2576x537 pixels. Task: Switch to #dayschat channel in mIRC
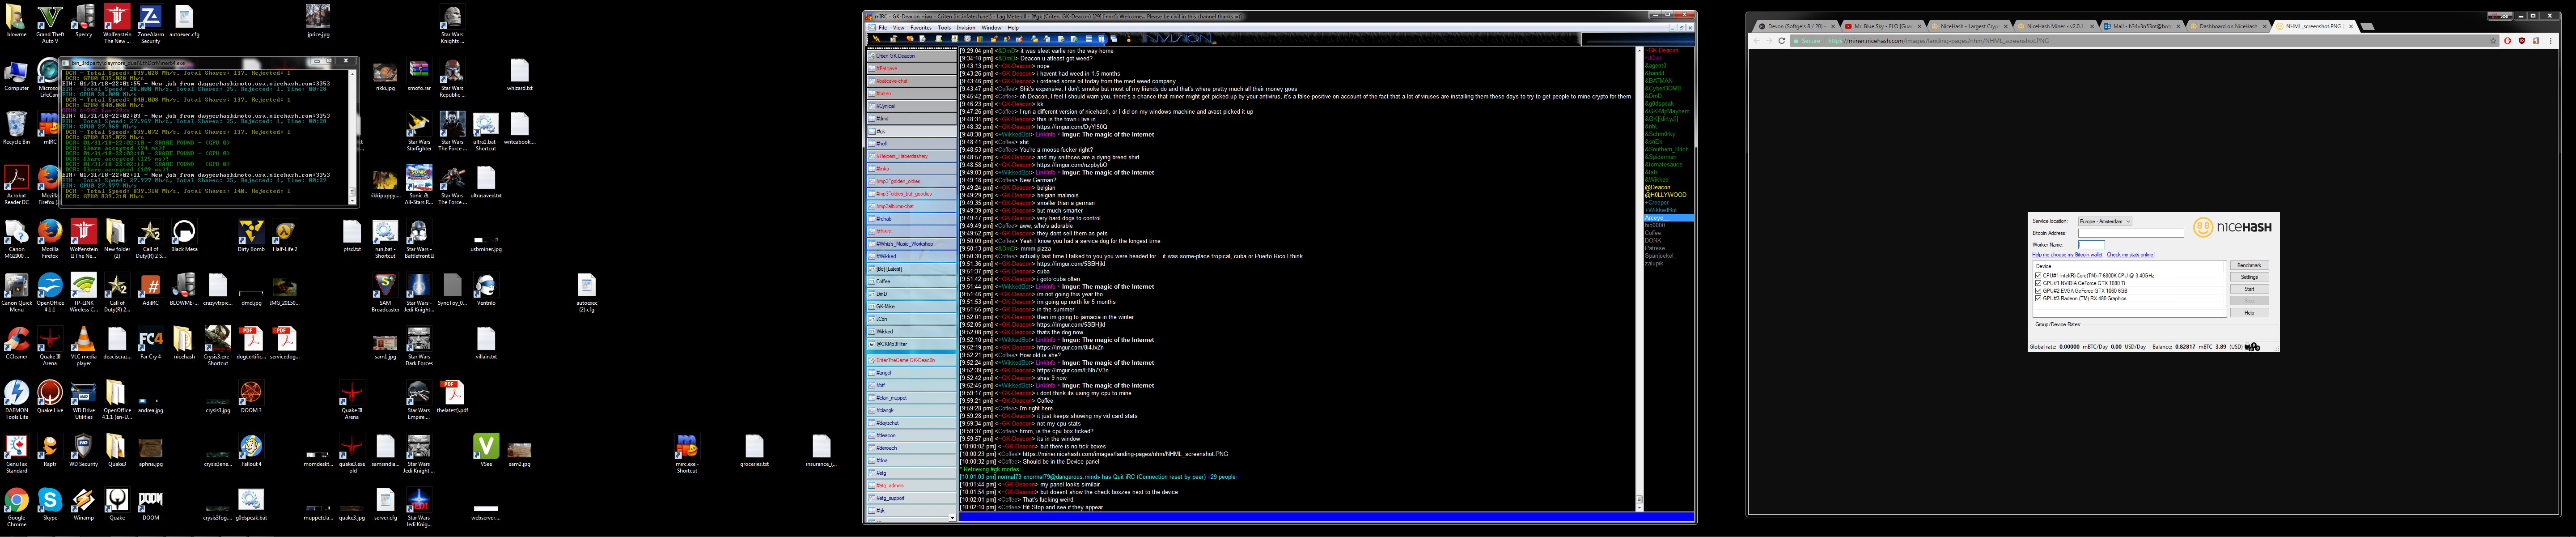[911, 423]
